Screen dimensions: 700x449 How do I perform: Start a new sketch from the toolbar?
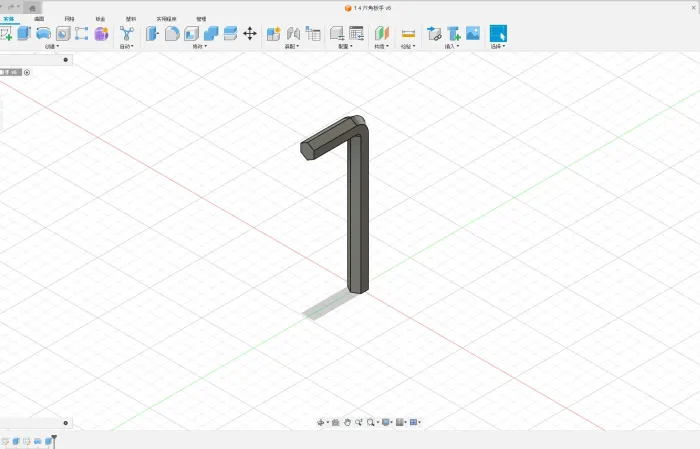click(6, 33)
